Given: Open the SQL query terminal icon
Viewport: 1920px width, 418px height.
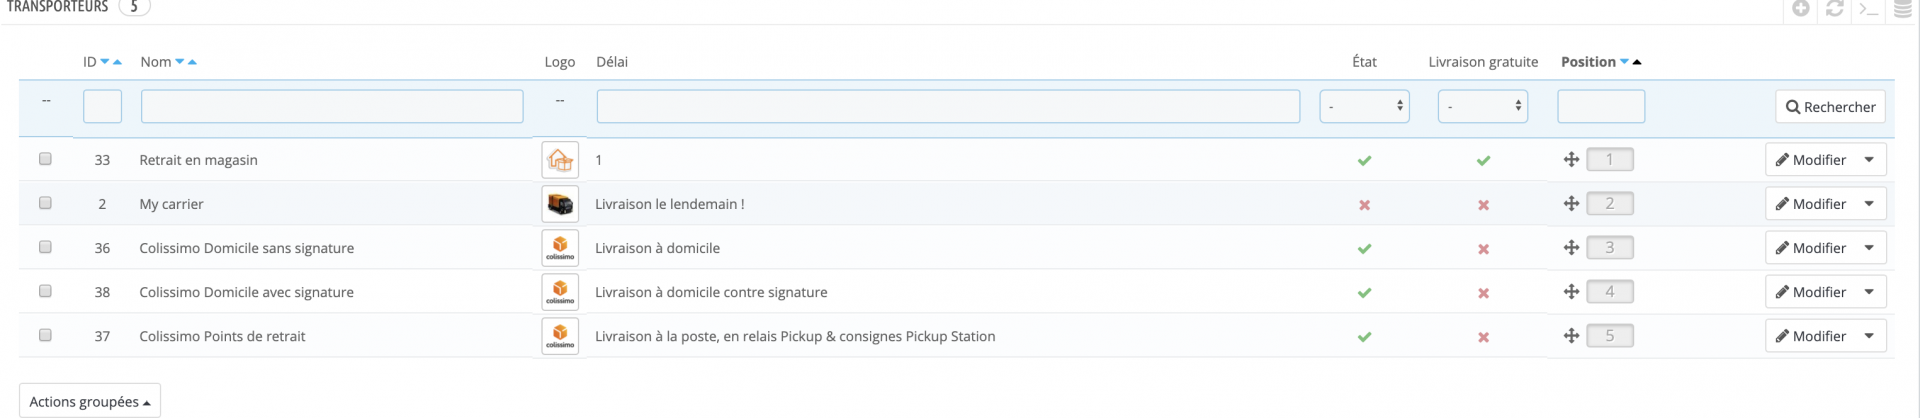Looking at the screenshot, I should (1868, 8).
